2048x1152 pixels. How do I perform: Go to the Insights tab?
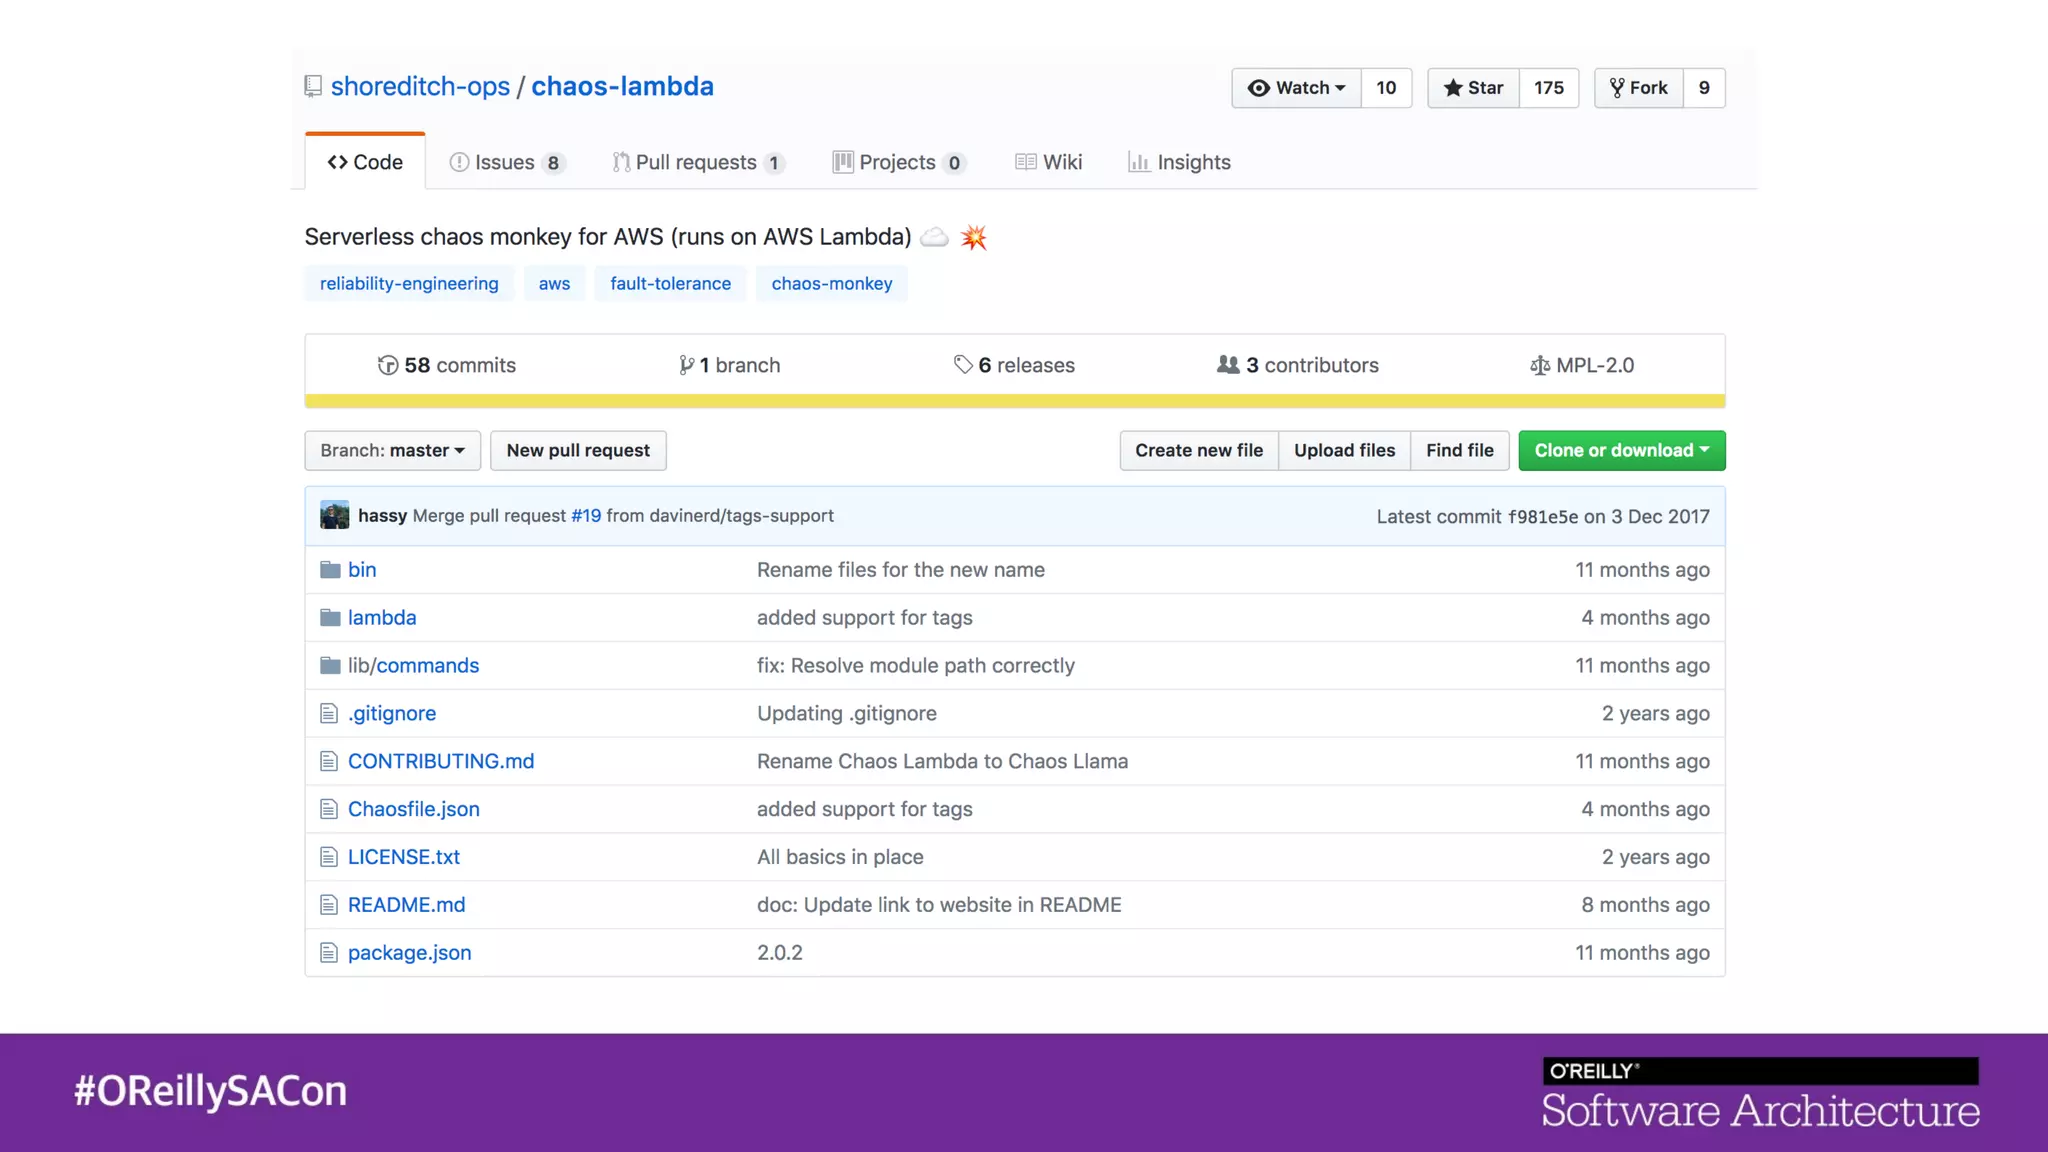pyautogui.click(x=1180, y=163)
